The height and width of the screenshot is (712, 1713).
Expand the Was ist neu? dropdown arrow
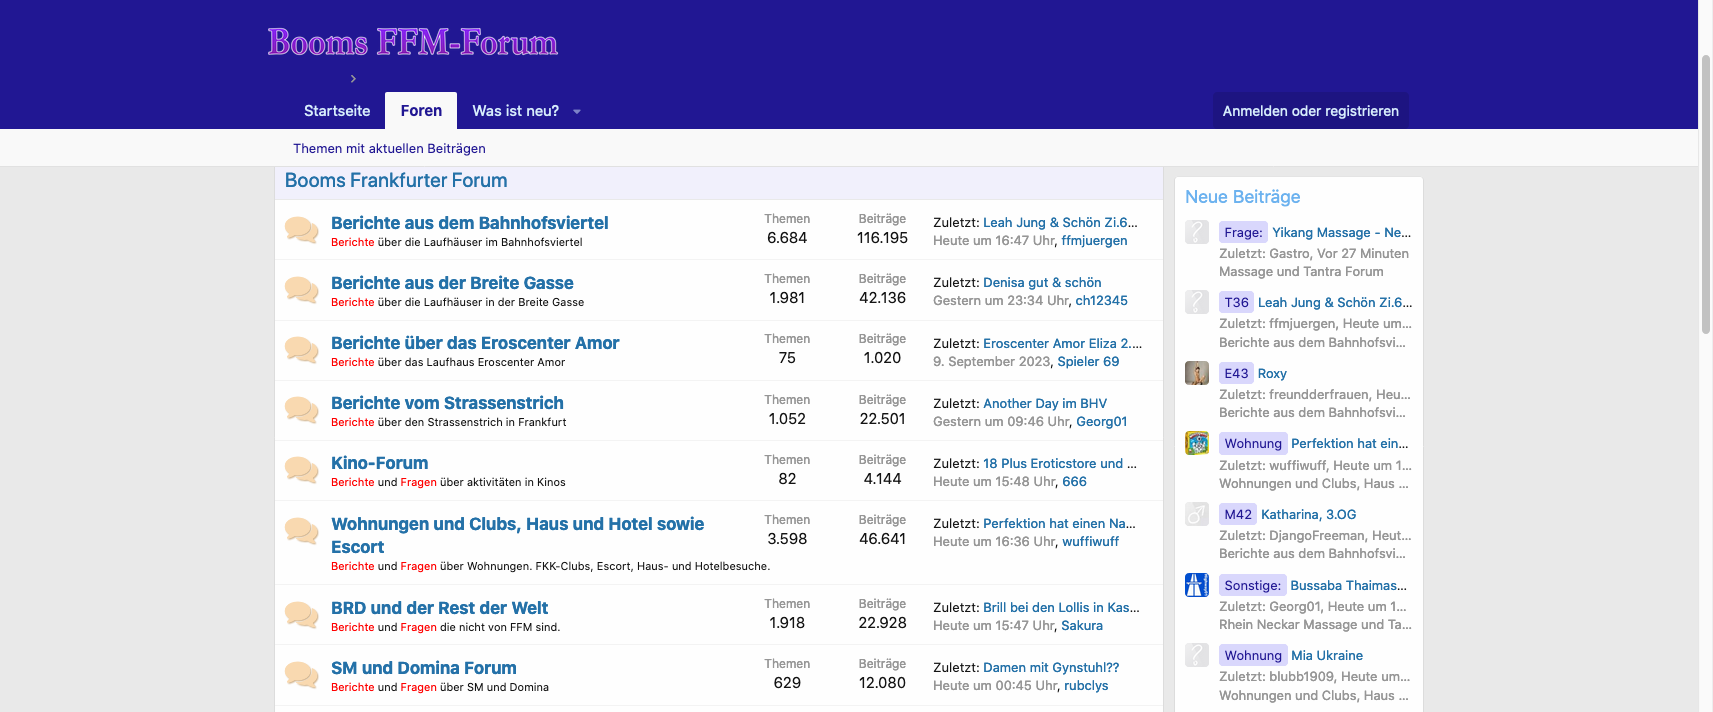point(577,112)
